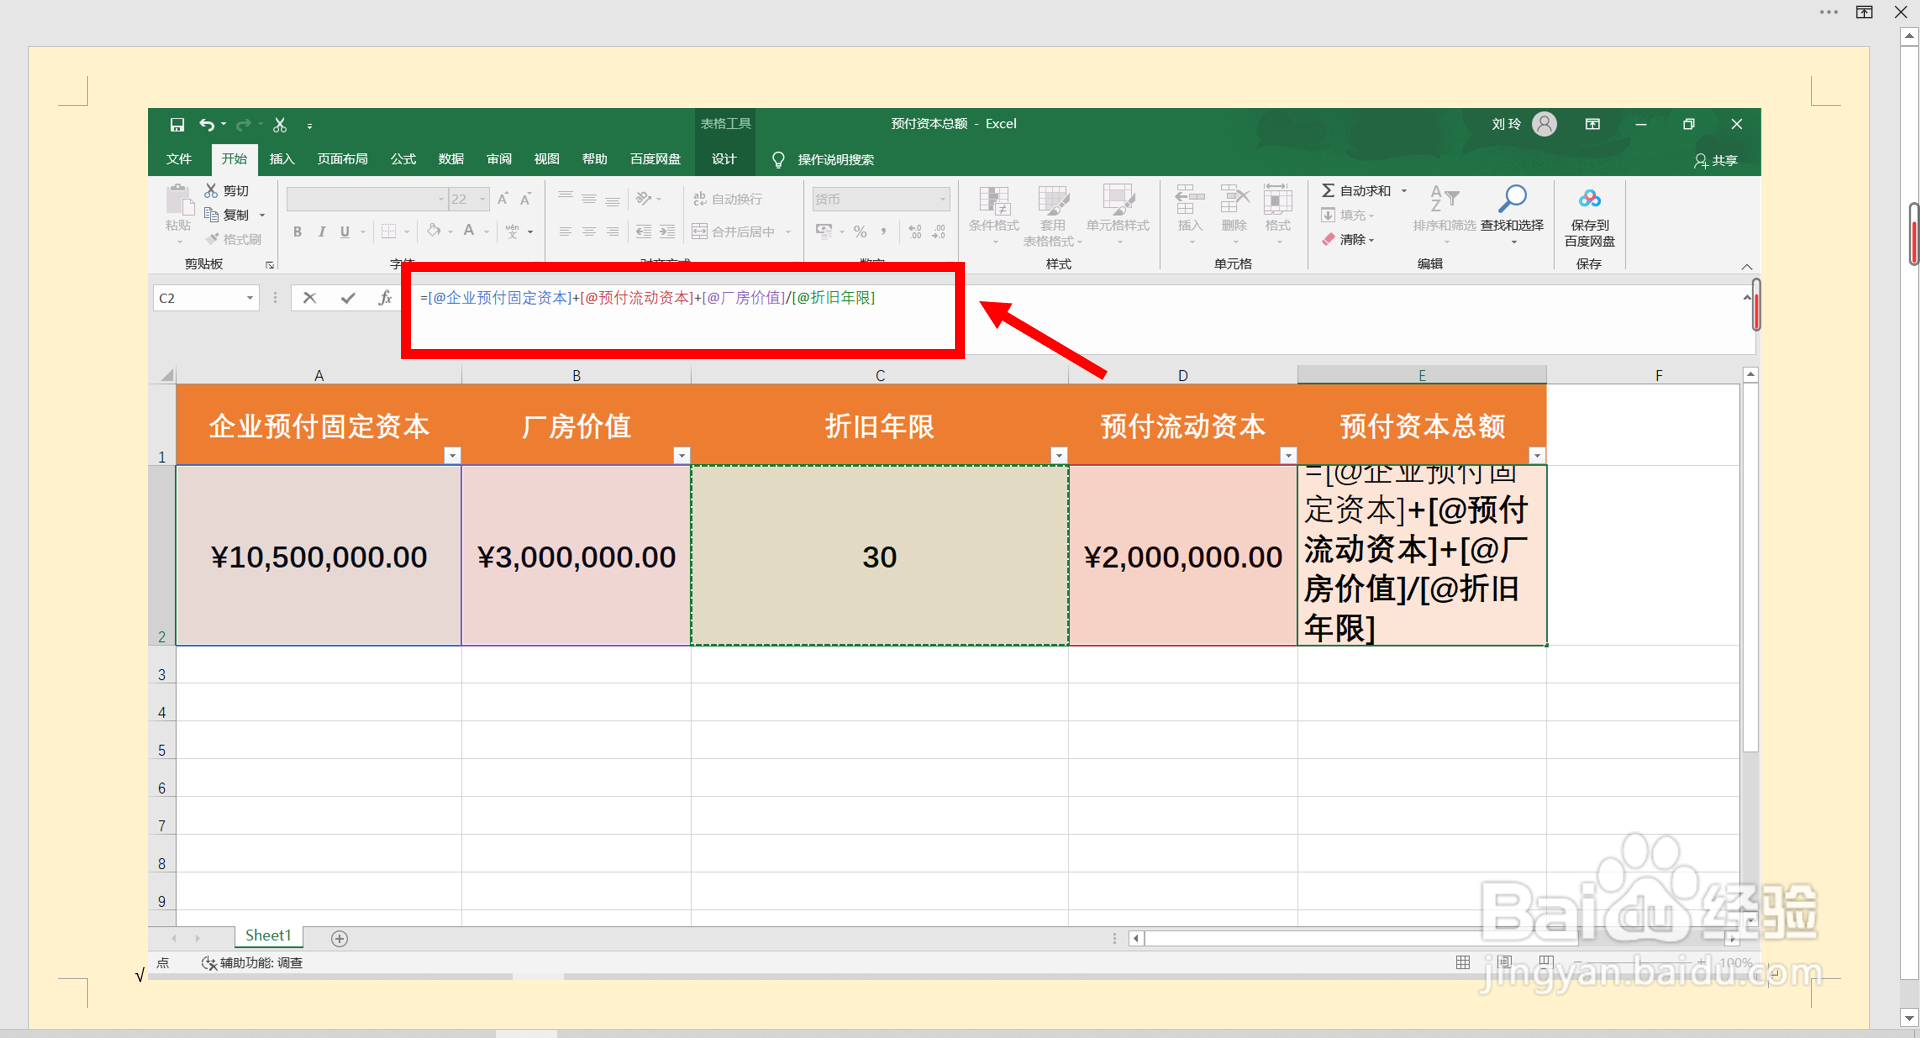
Task: Open filter dropdown for 企业预付固定资本 column
Action: [x=452, y=455]
